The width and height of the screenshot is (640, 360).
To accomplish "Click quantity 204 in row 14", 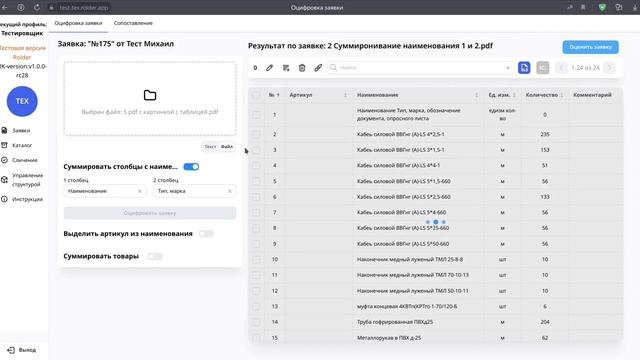I will tap(544, 322).
